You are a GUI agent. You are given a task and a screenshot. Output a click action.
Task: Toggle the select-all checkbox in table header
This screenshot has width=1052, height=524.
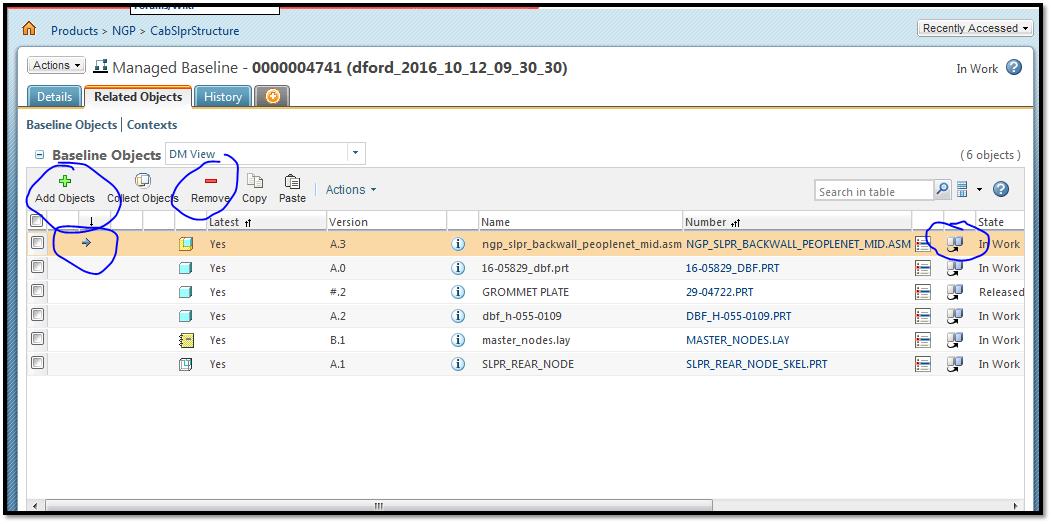pos(37,222)
